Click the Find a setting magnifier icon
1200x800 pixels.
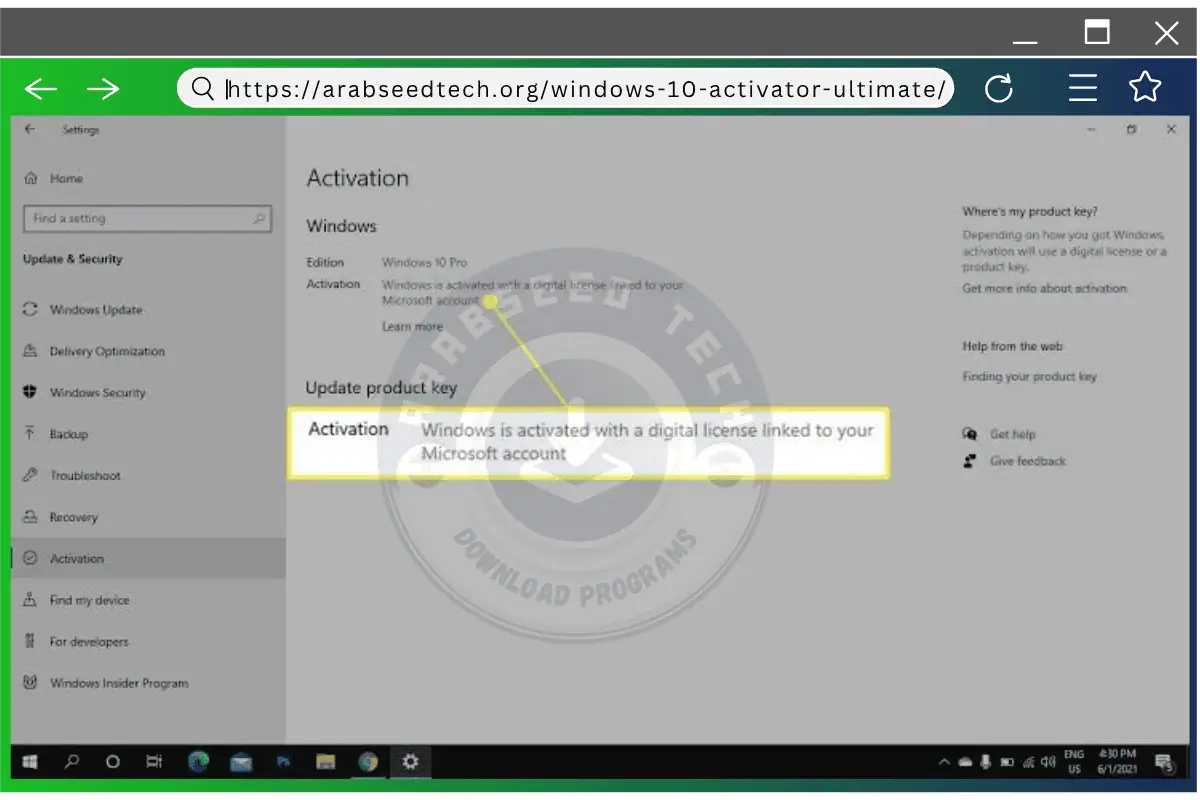click(x=259, y=218)
